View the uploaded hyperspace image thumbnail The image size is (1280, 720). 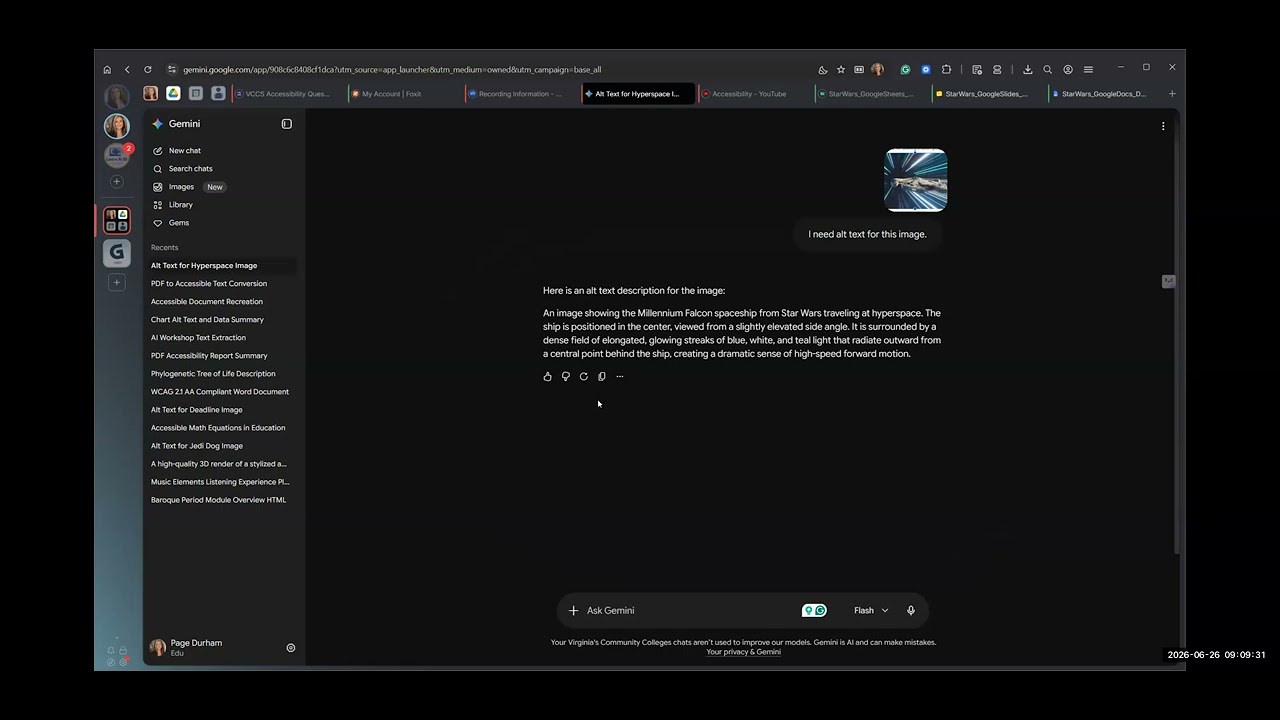(915, 180)
